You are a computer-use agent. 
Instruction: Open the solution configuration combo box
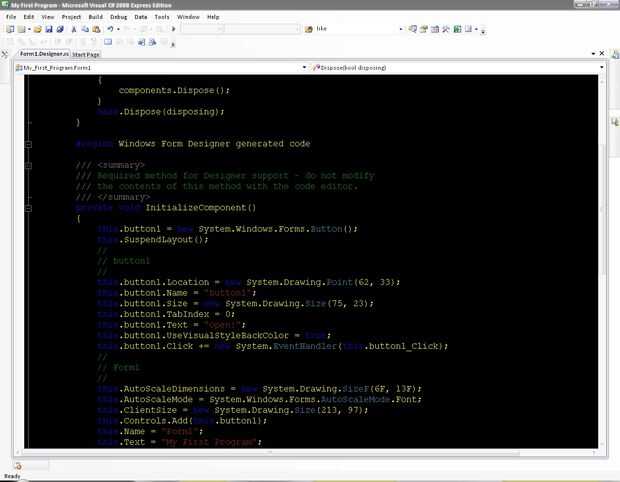[x=203, y=29]
